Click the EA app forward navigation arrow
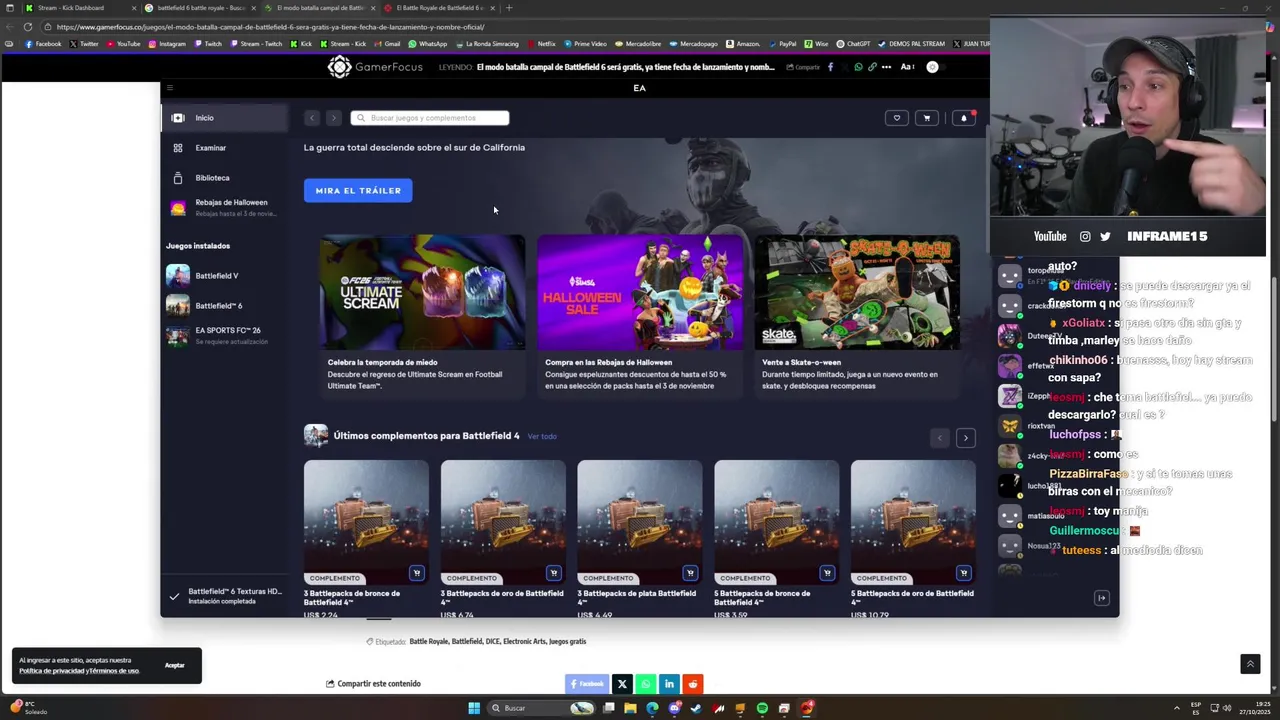1280x720 pixels. pos(334,118)
